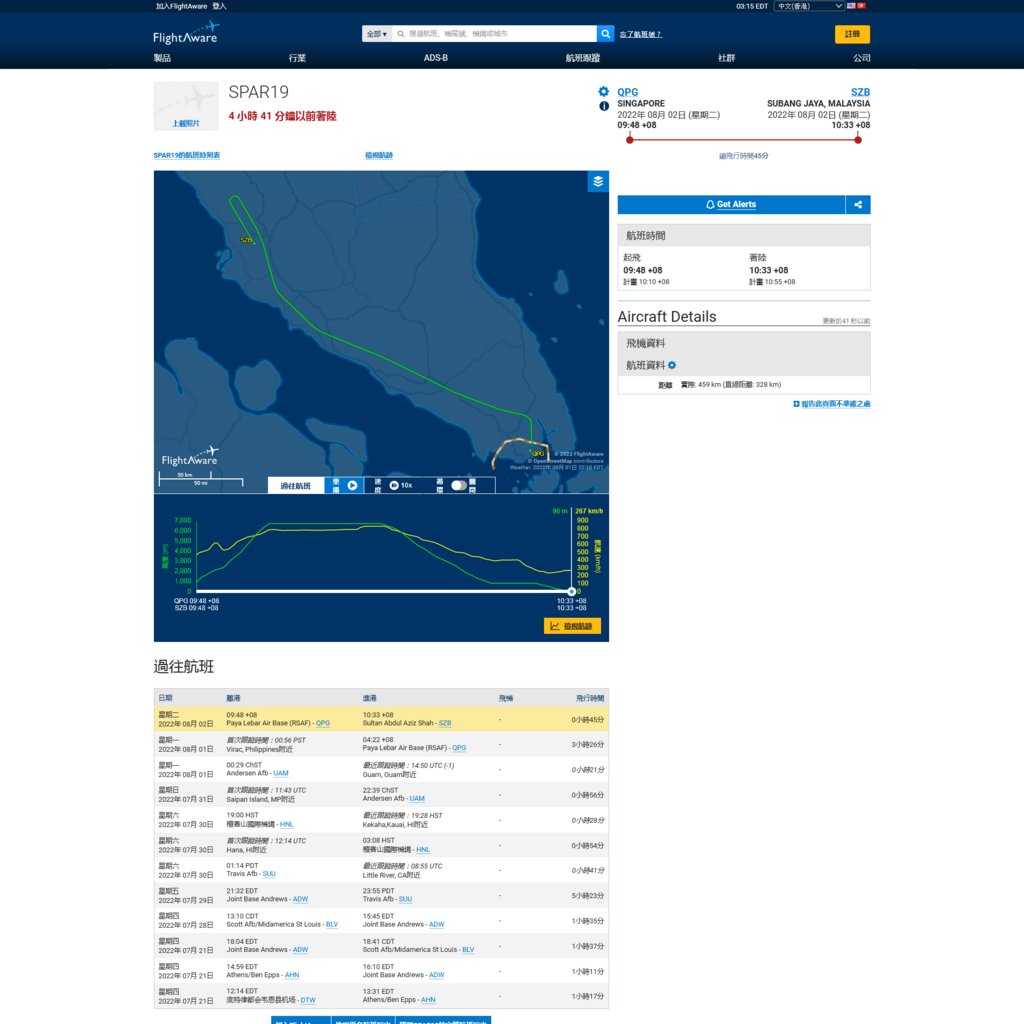Open the QPG origin airport link
This screenshot has width=1024, height=1024.
point(628,92)
